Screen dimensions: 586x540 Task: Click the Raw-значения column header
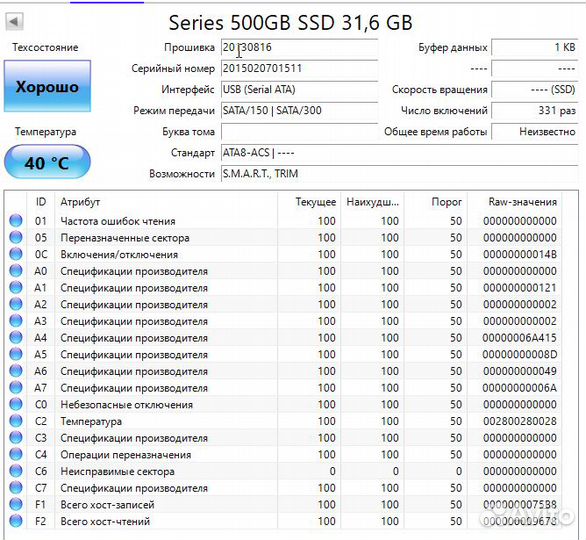tap(514, 202)
